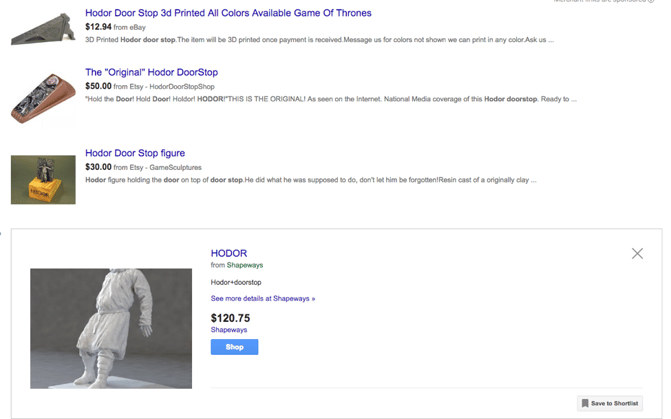Click the HodorDoorStopShop seller name
671x419 pixels.
(182, 86)
